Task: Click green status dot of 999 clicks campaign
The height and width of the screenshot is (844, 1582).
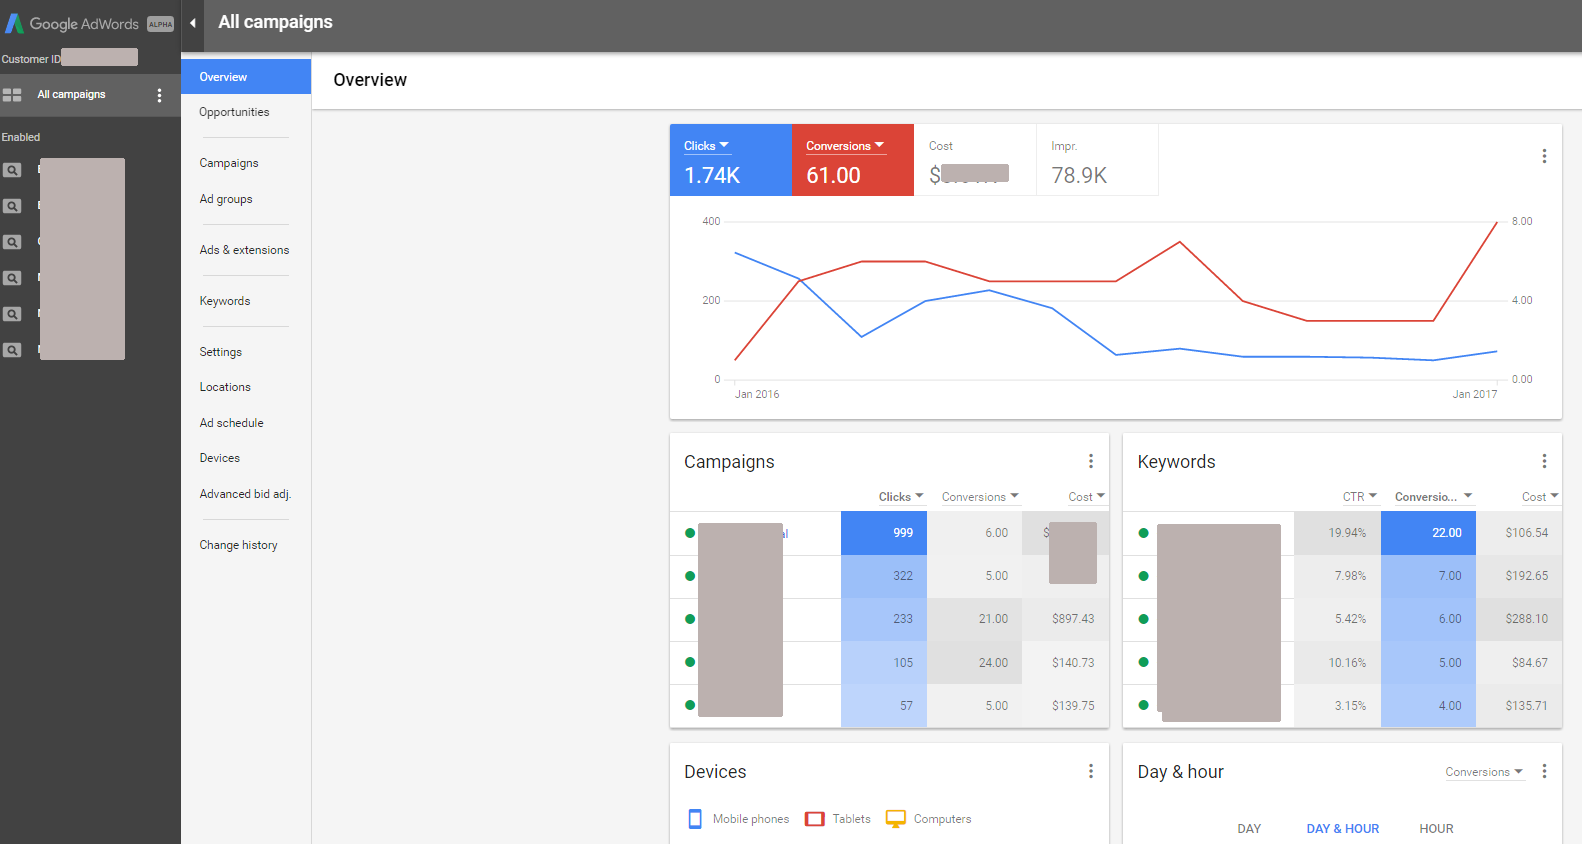Action: [690, 533]
